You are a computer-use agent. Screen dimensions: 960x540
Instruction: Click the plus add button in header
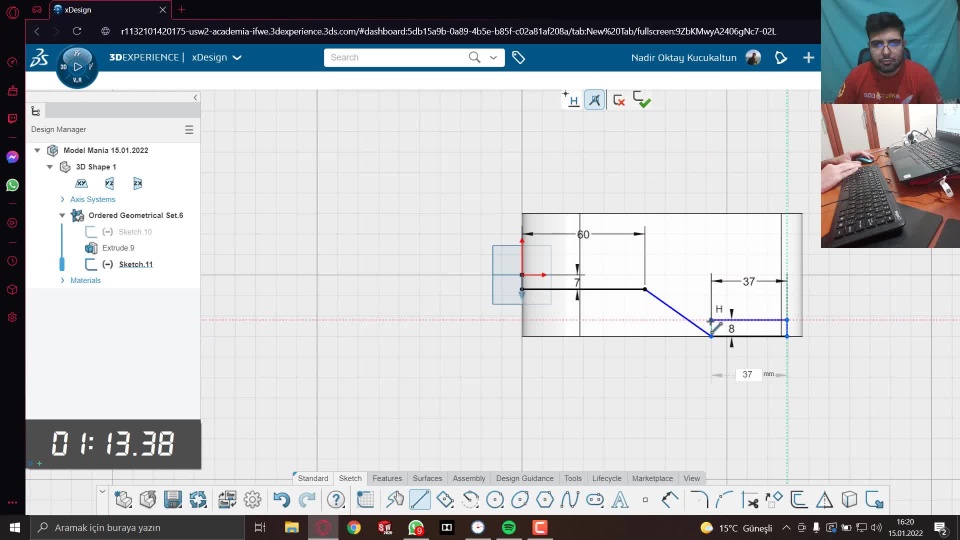click(x=809, y=58)
